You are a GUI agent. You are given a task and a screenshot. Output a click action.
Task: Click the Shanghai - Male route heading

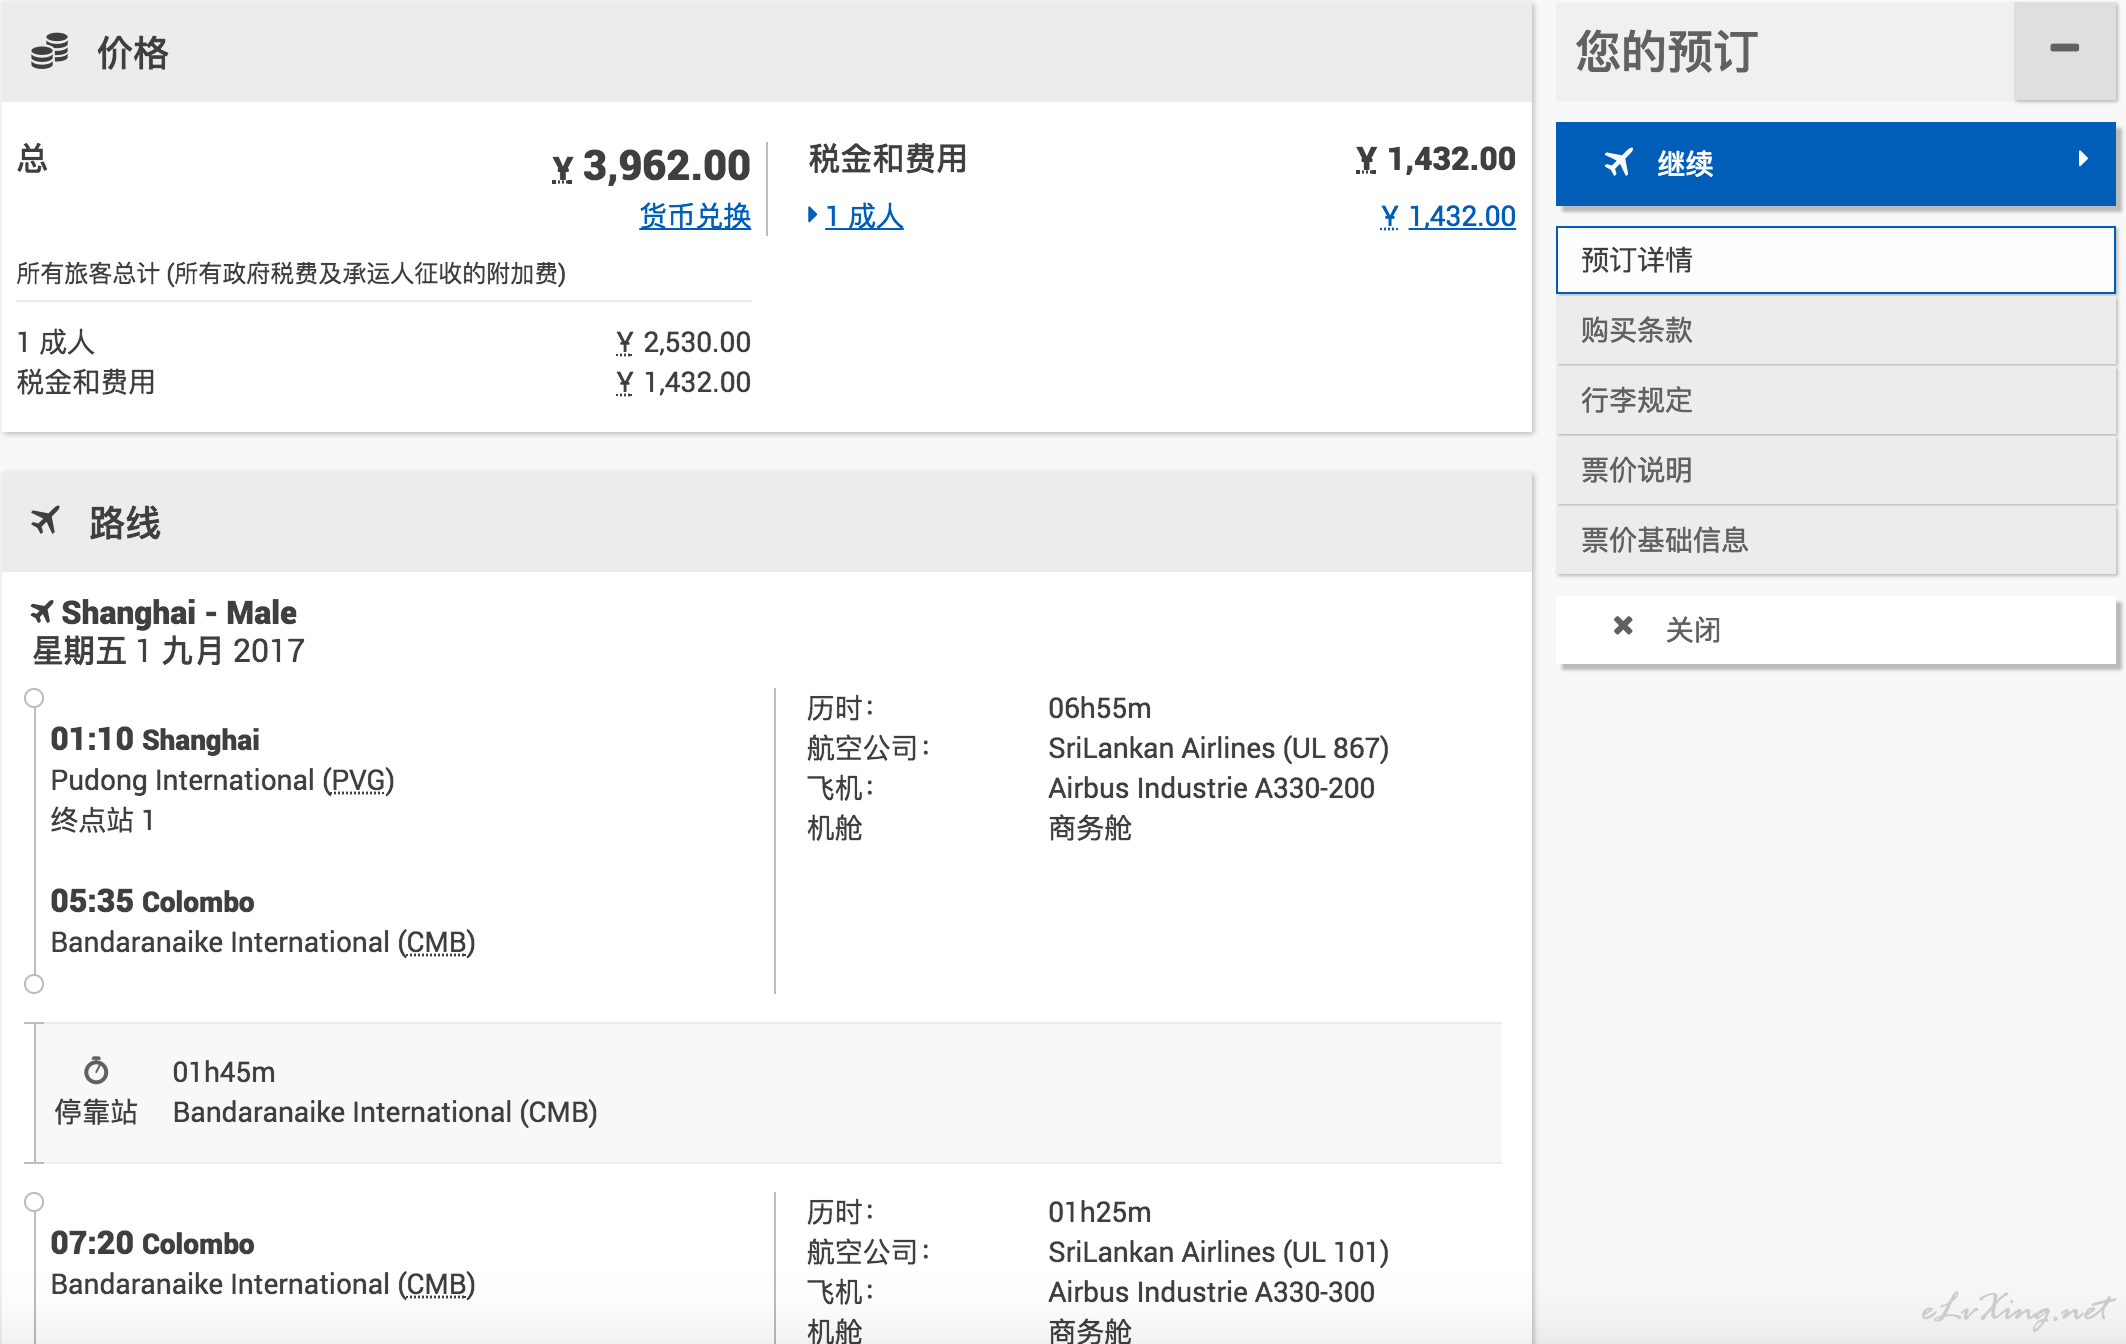point(179,612)
